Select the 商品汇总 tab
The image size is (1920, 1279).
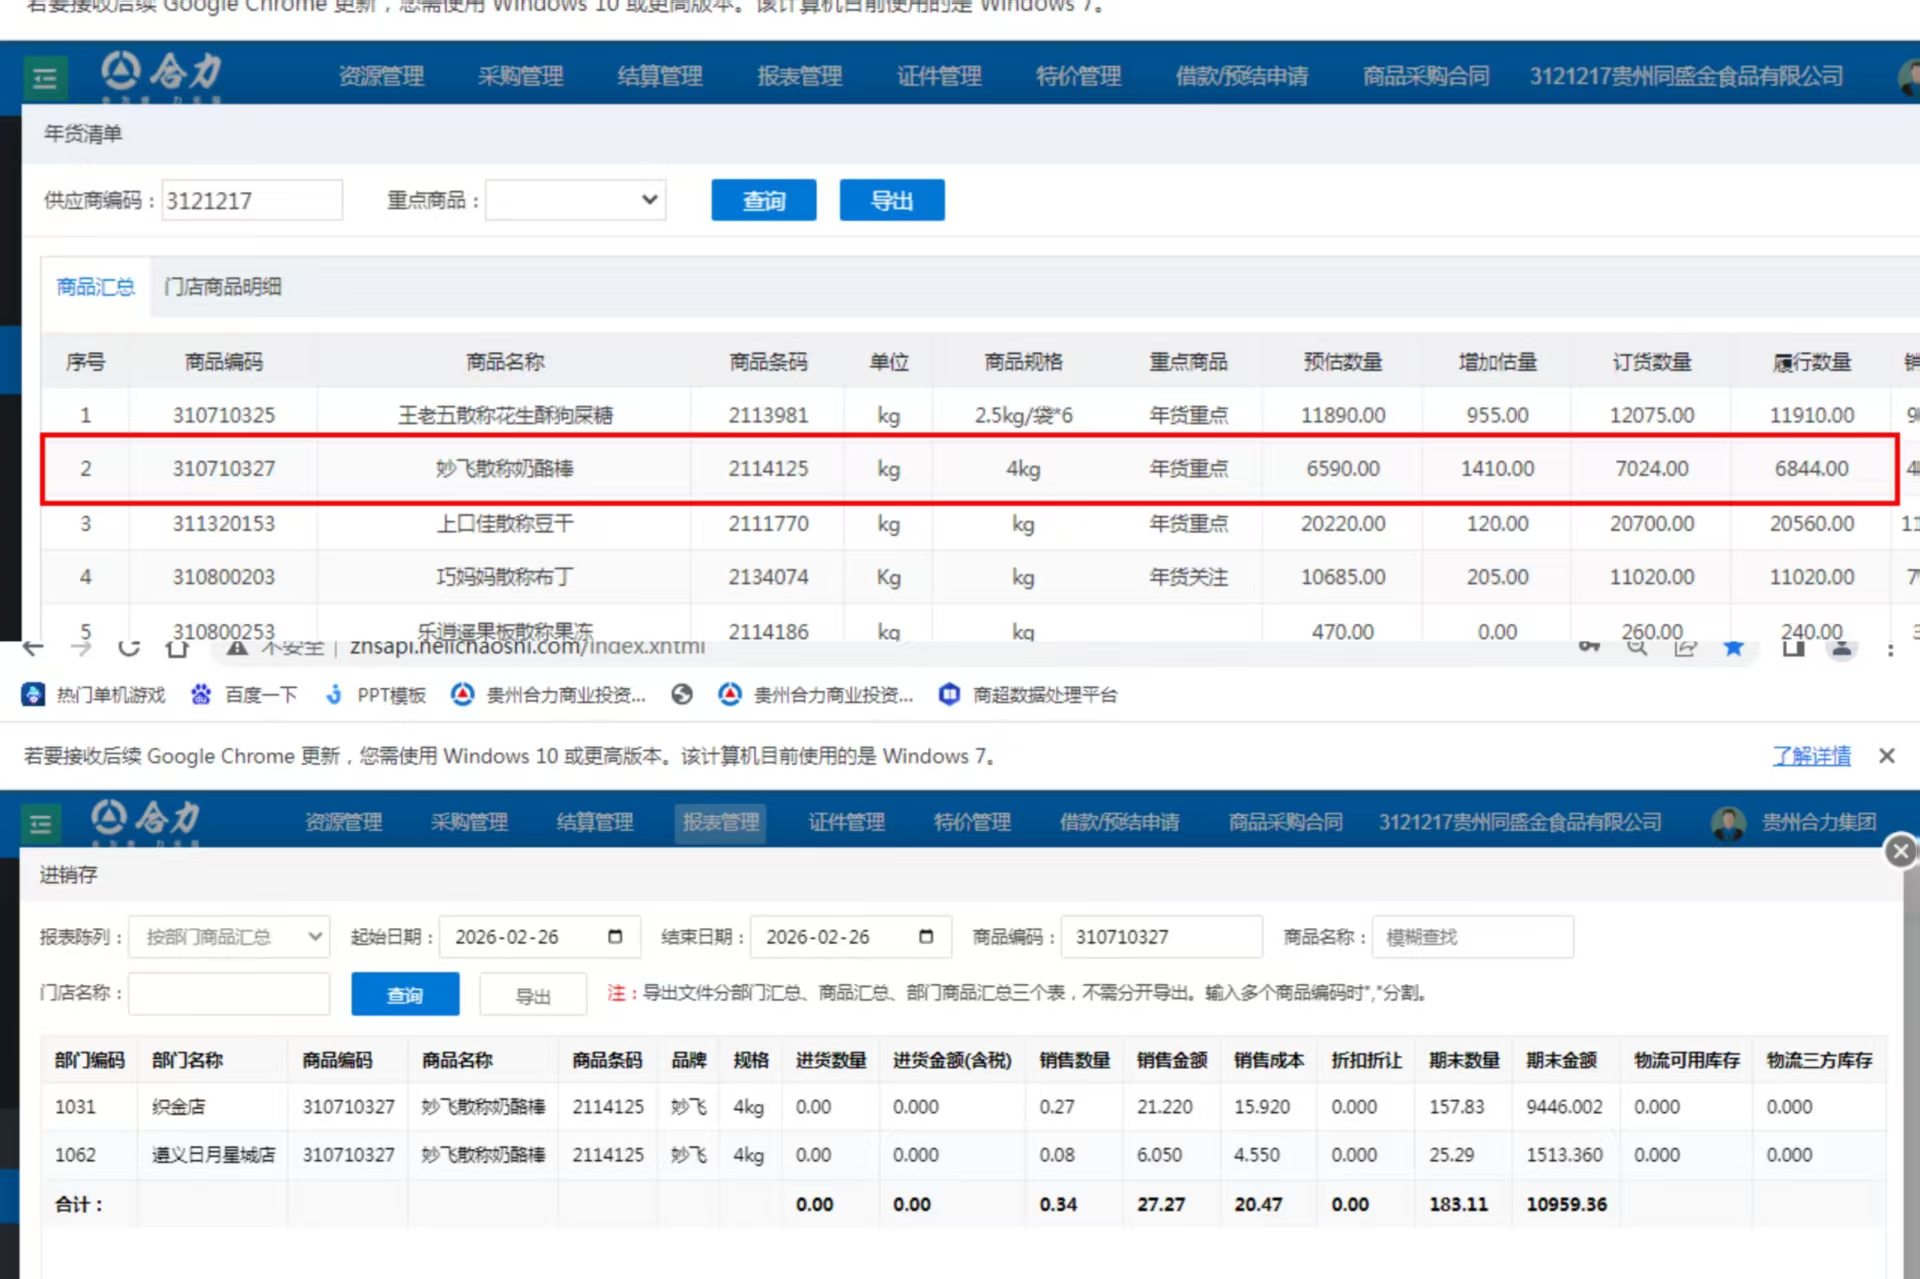tap(95, 287)
